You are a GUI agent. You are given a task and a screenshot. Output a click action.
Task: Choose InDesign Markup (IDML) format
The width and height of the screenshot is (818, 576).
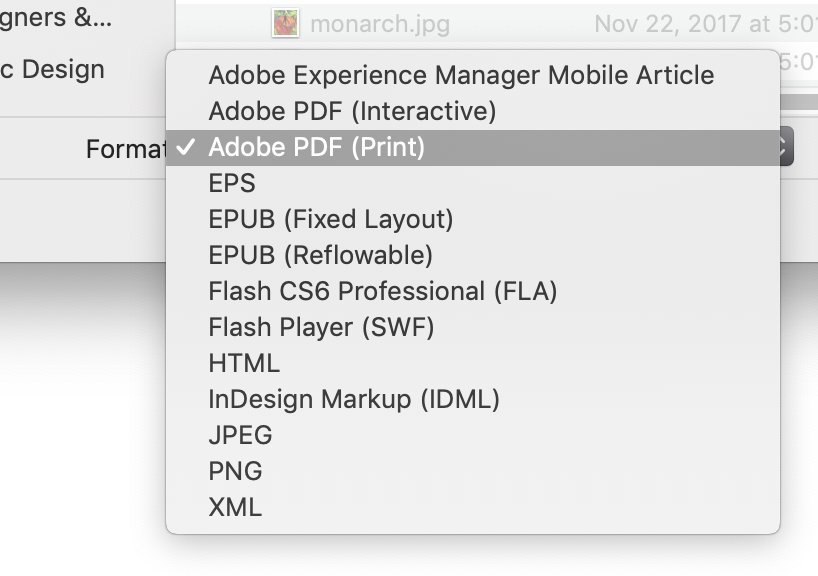[x=473, y=399]
